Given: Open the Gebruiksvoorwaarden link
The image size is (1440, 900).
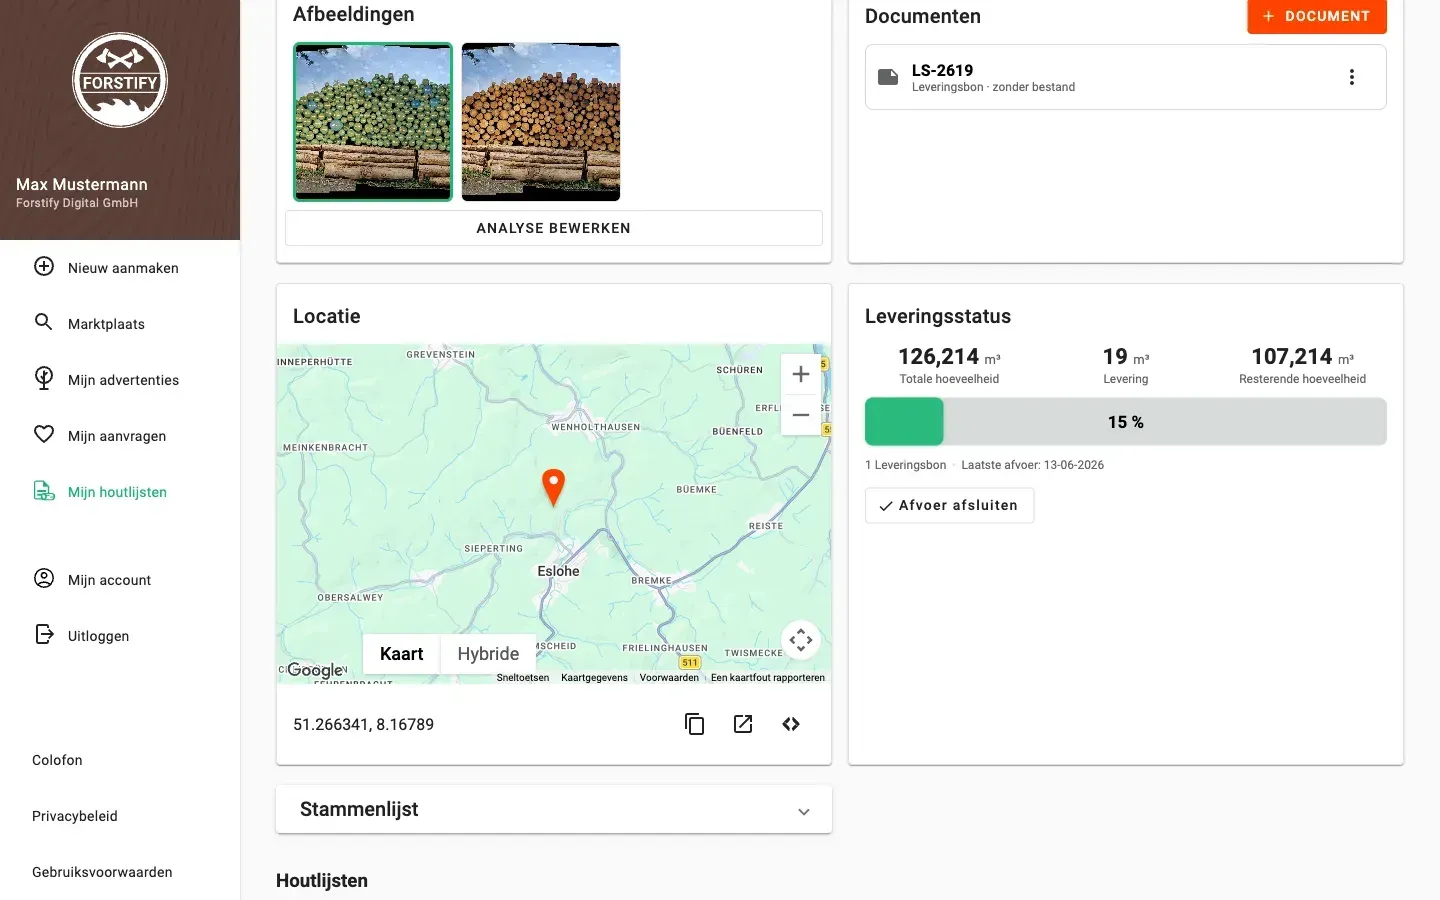Looking at the screenshot, I should click(x=102, y=872).
